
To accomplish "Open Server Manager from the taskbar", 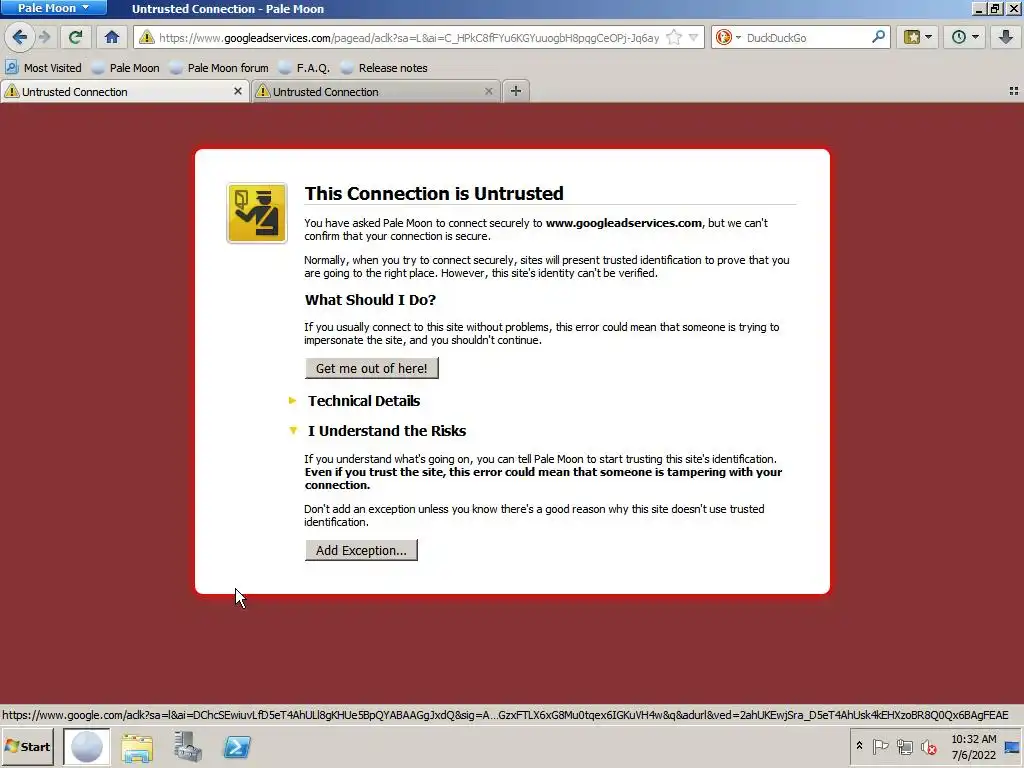I will [x=187, y=747].
